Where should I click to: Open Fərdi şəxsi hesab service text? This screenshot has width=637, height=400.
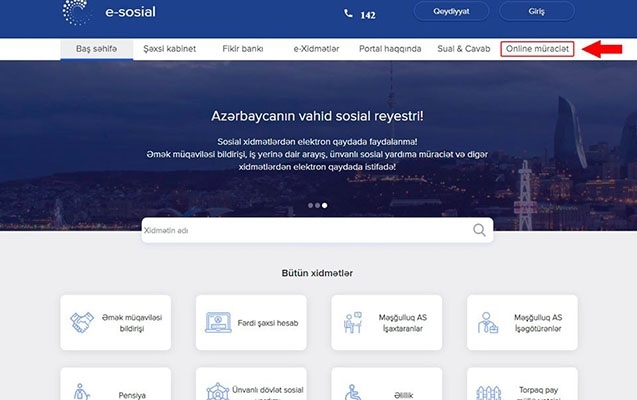(268, 323)
